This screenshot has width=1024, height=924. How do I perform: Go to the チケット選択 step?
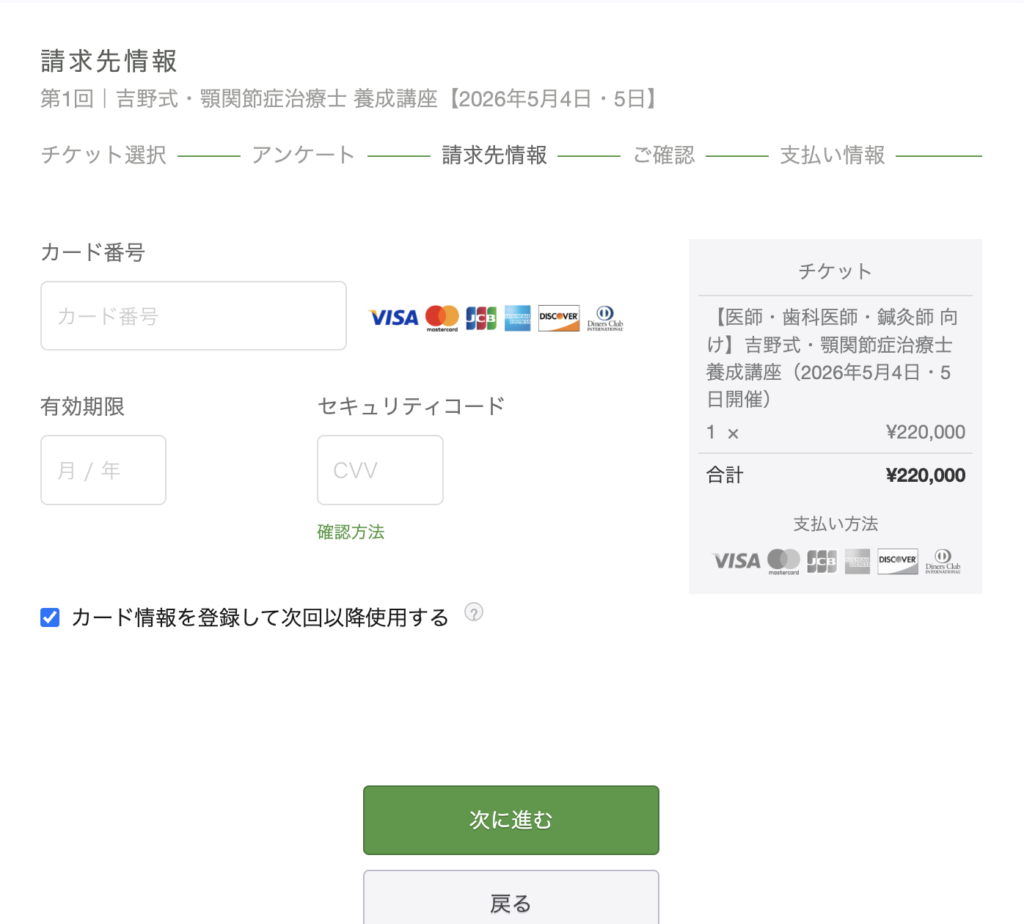[103, 155]
